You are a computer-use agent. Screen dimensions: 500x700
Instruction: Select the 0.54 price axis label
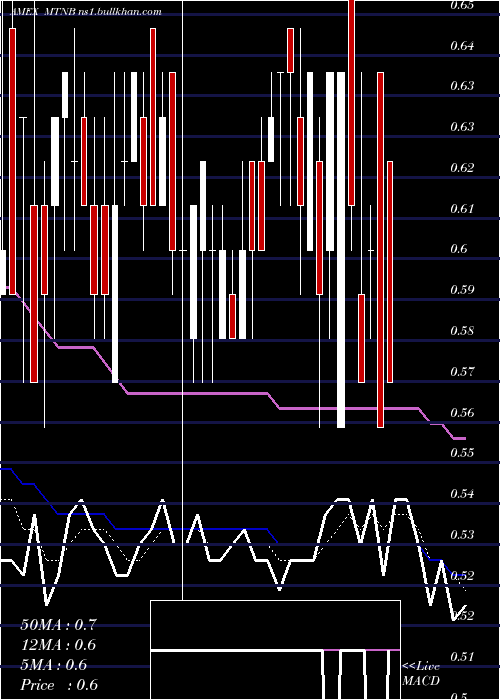tap(462, 494)
